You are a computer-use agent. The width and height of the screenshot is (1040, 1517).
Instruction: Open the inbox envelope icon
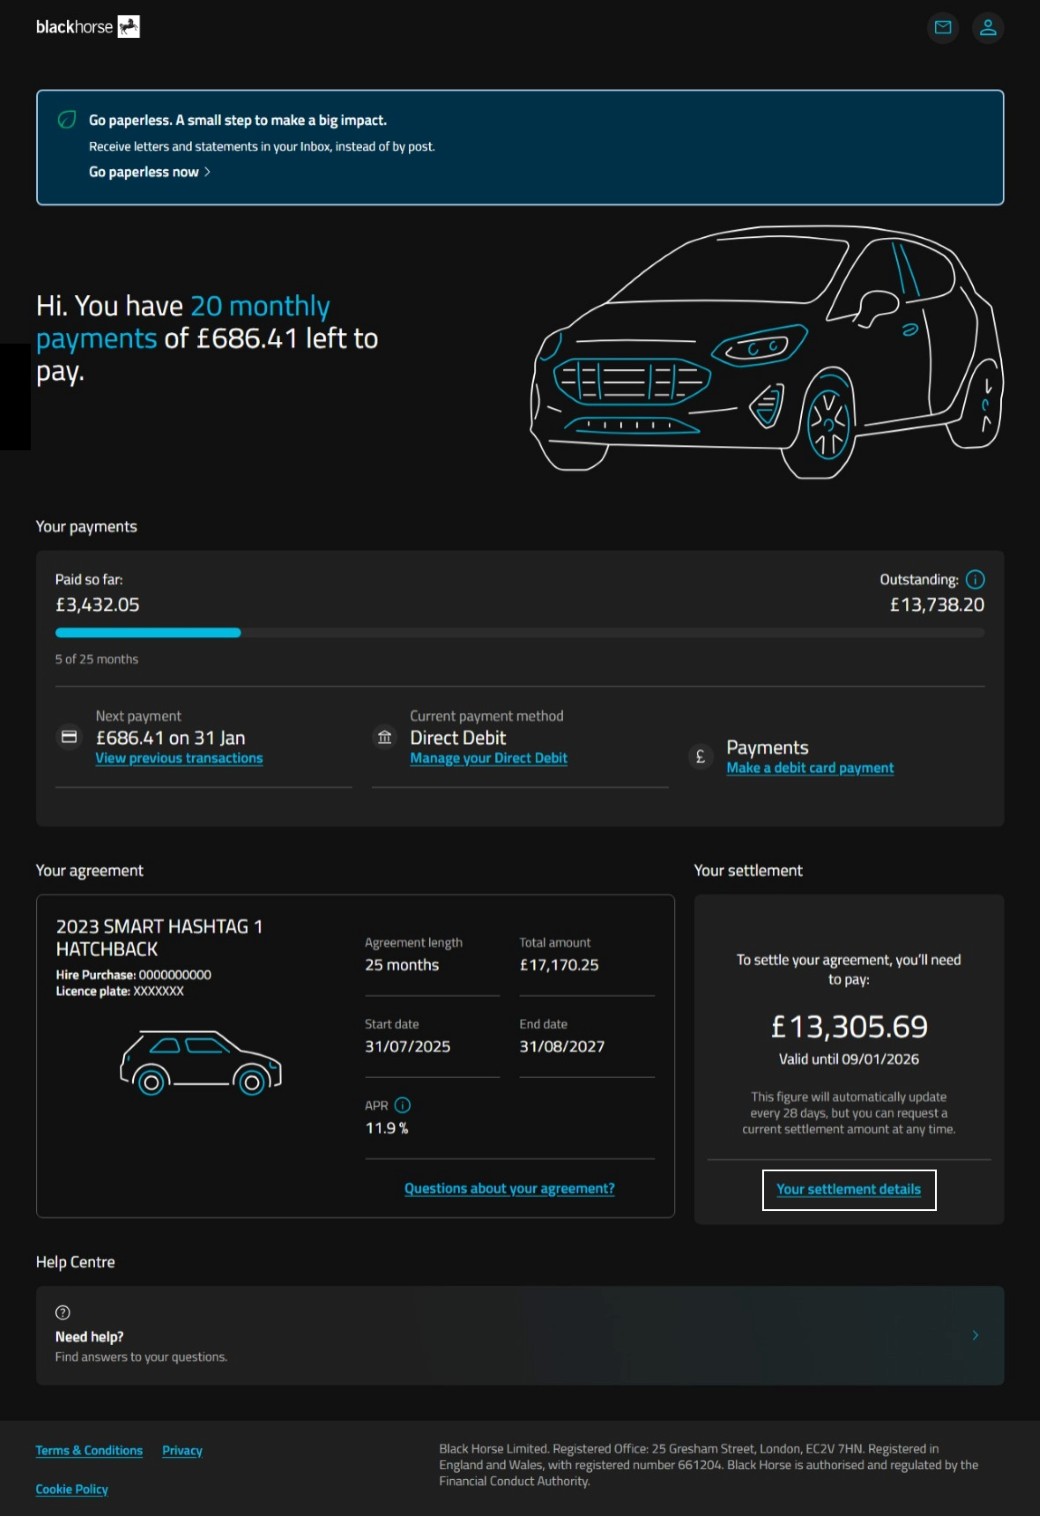pos(942,27)
